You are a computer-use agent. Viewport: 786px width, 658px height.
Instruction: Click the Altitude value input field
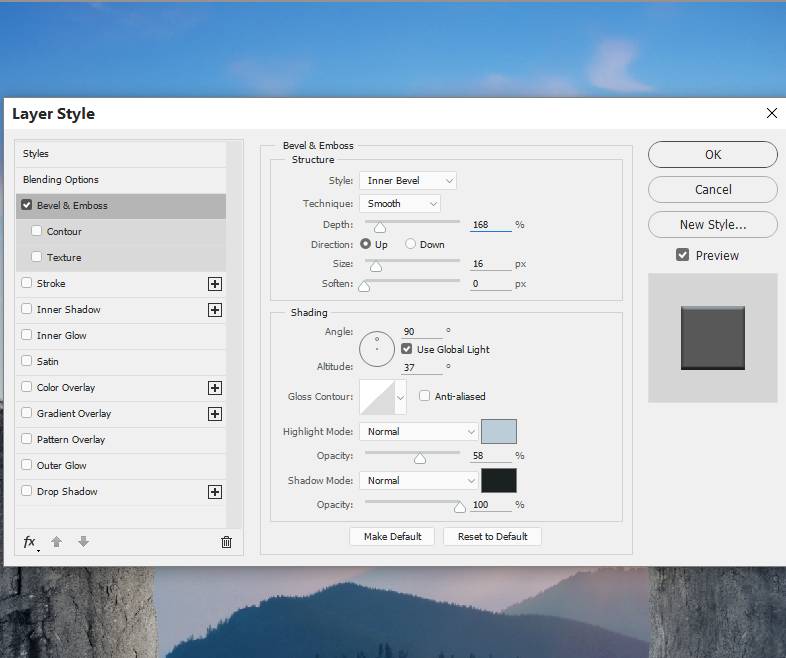[x=422, y=367]
